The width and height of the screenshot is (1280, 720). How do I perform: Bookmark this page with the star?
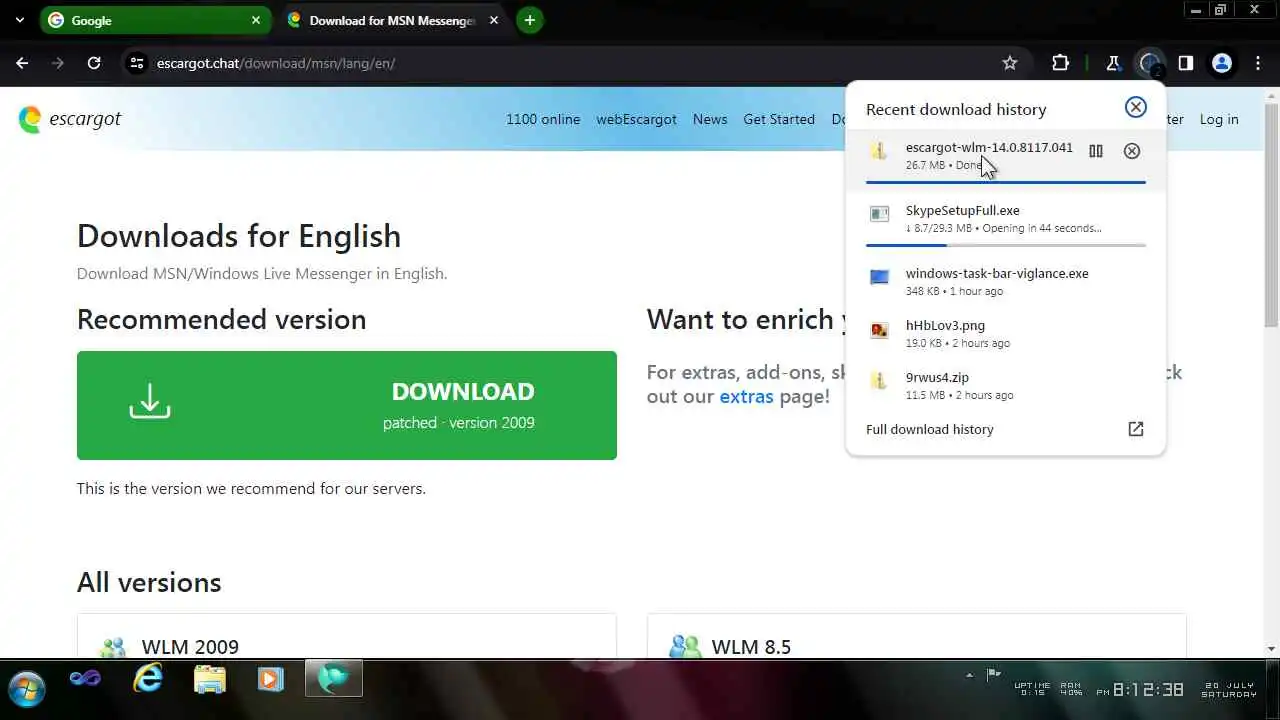(1010, 63)
